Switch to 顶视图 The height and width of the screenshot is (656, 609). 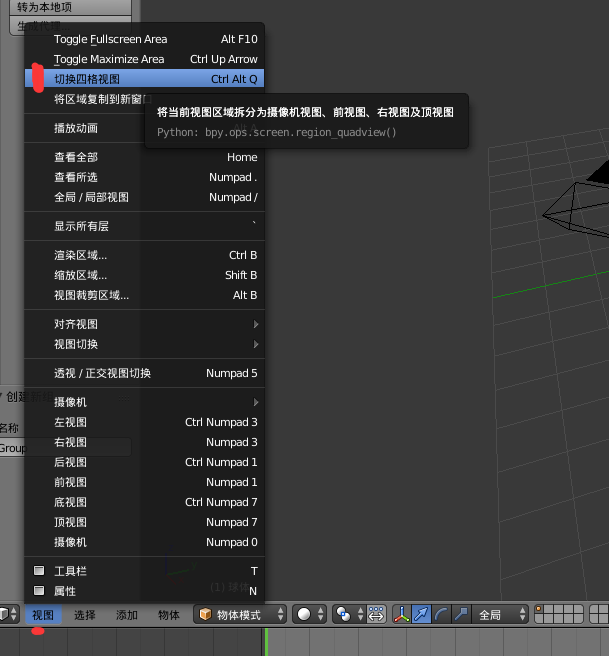pos(145,522)
